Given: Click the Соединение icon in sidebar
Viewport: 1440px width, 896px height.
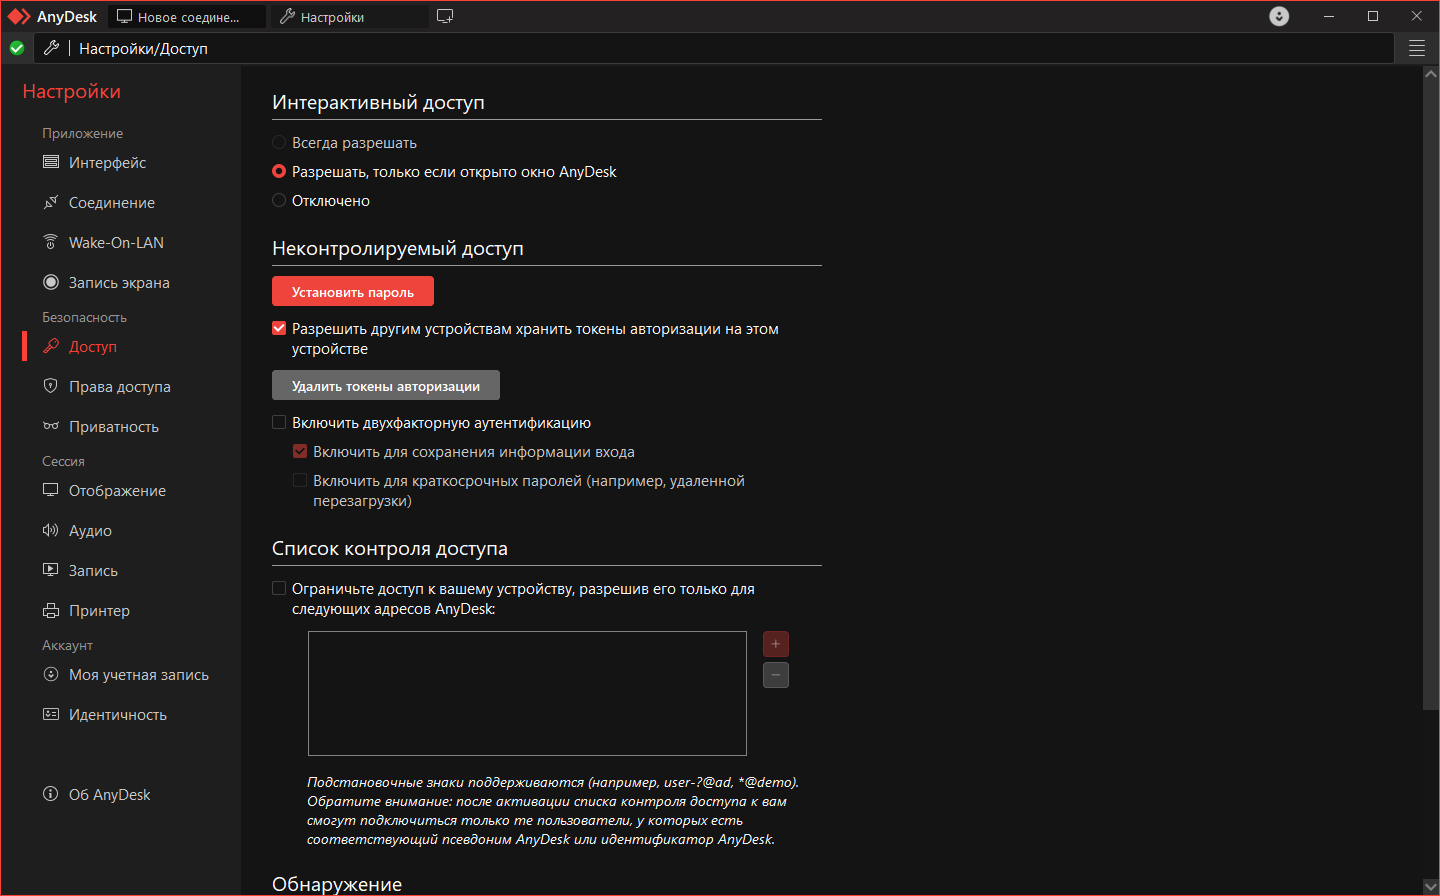Looking at the screenshot, I should 51,202.
